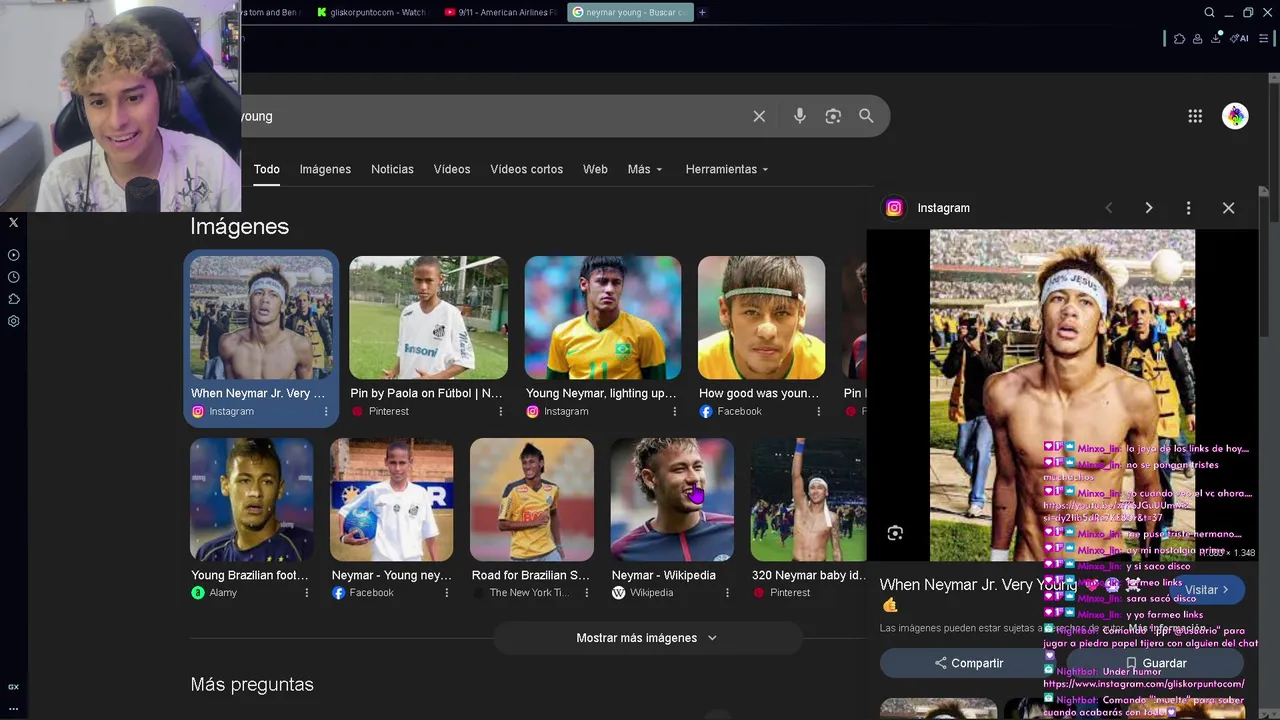This screenshot has height=720, width=1280.
Task: Open options for 'Young Brazilian foot' result
Action: point(306,593)
